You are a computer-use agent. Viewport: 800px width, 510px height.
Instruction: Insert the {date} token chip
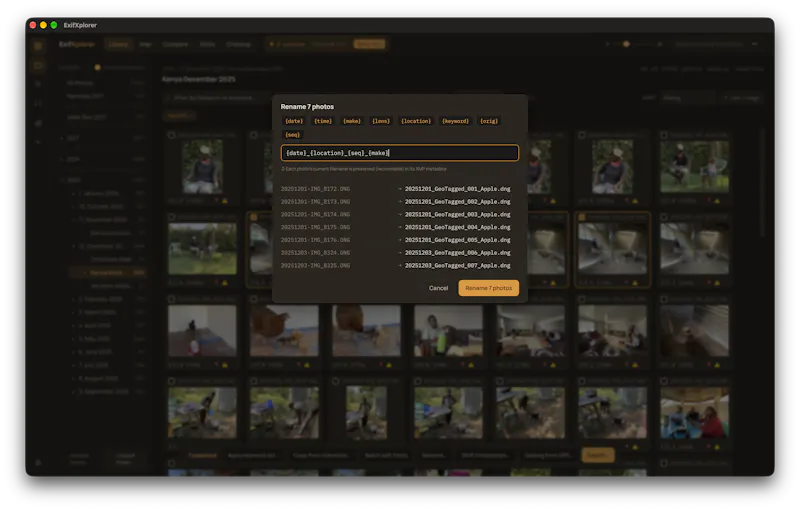coord(294,121)
